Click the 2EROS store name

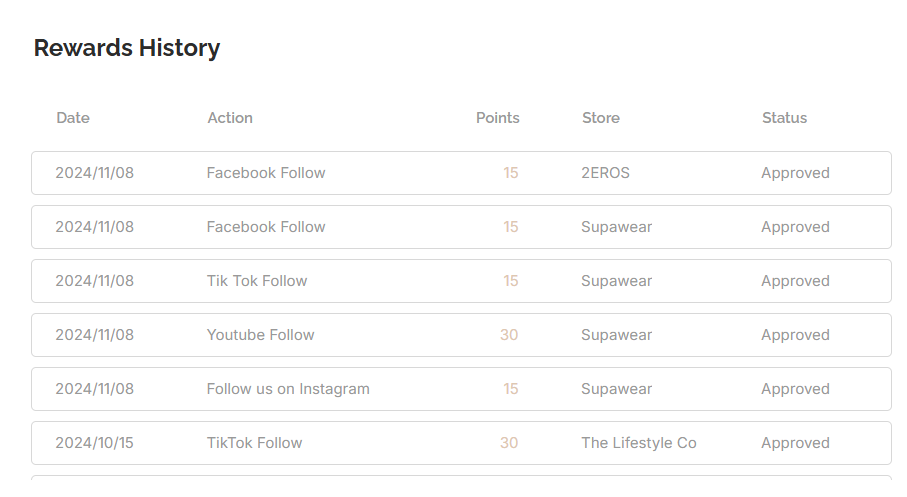[605, 173]
